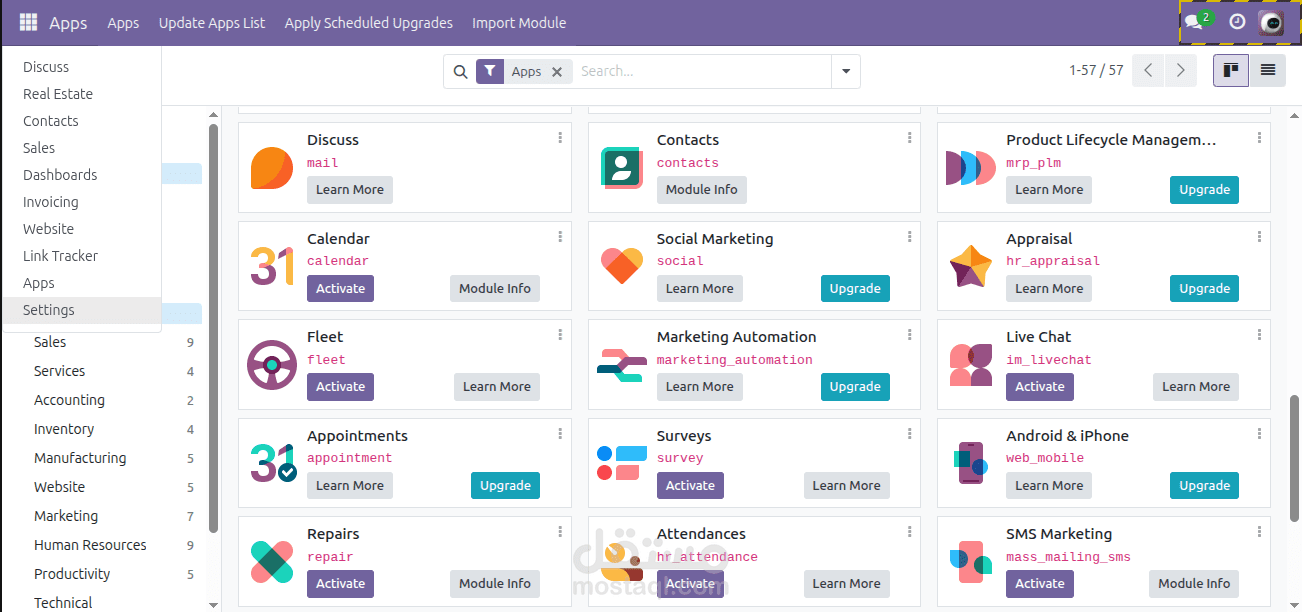The height and width of the screenshot is (612, 1302).
Task: Open the Live Chat card options menu
Action: coord(1259,335)
